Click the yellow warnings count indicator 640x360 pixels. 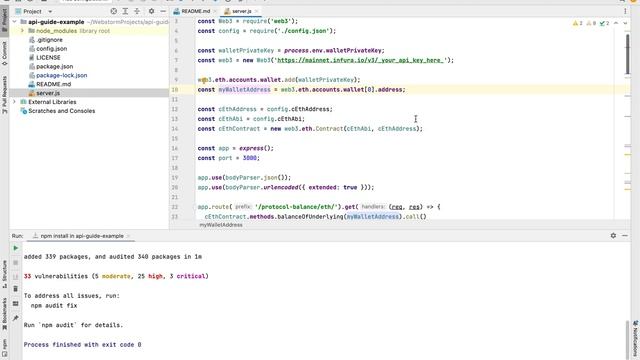(x=578, y=23)
